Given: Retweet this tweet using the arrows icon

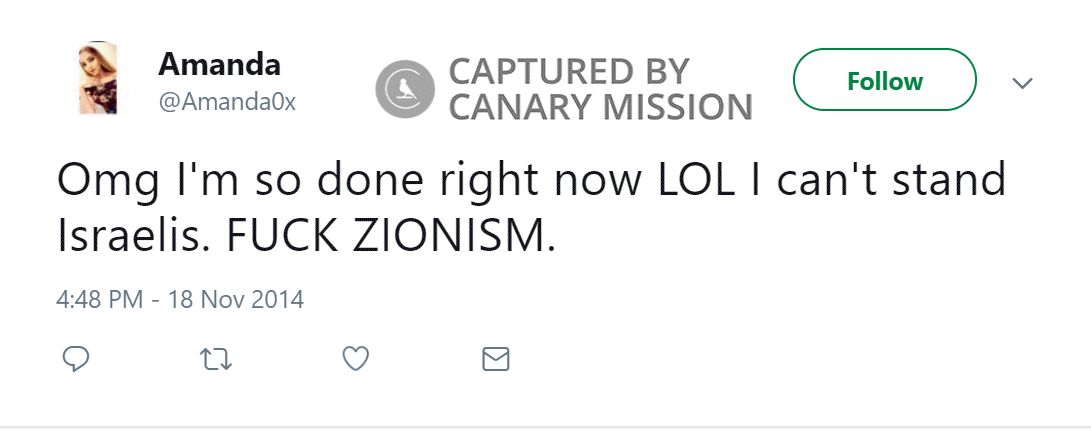Looking at the screenshot, I should coord(216,358).
